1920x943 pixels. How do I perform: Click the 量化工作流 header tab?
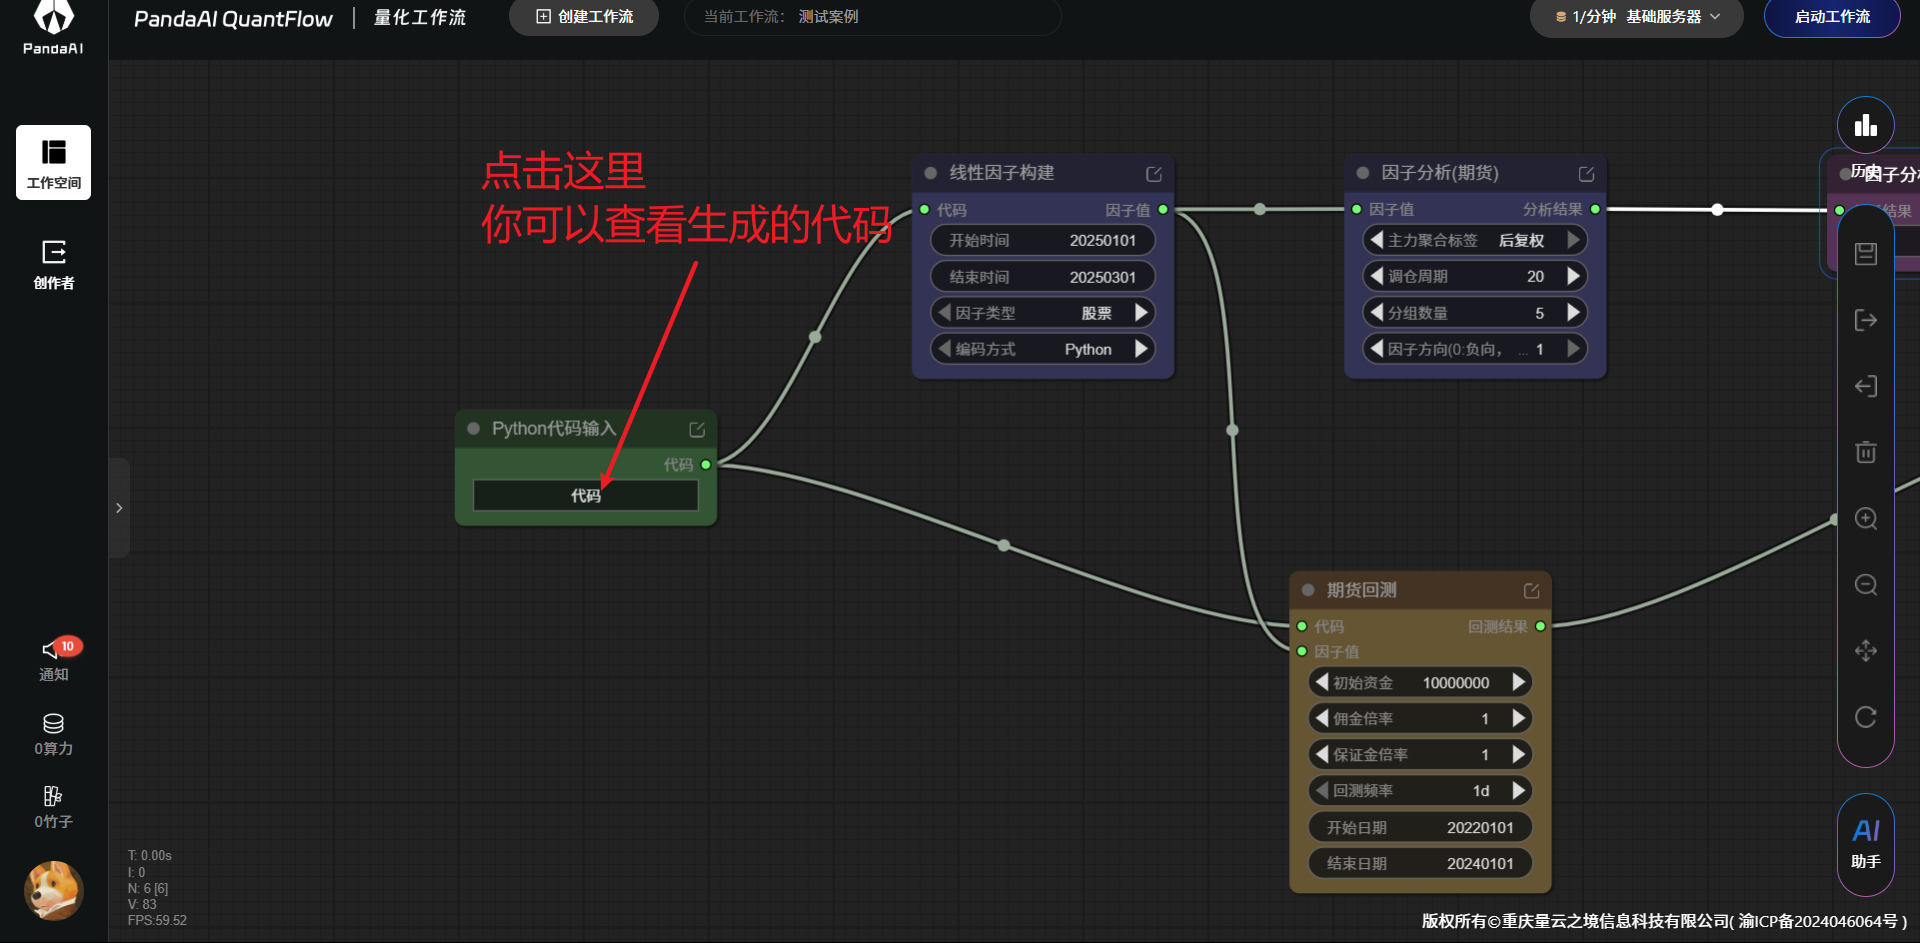[420, 18]
